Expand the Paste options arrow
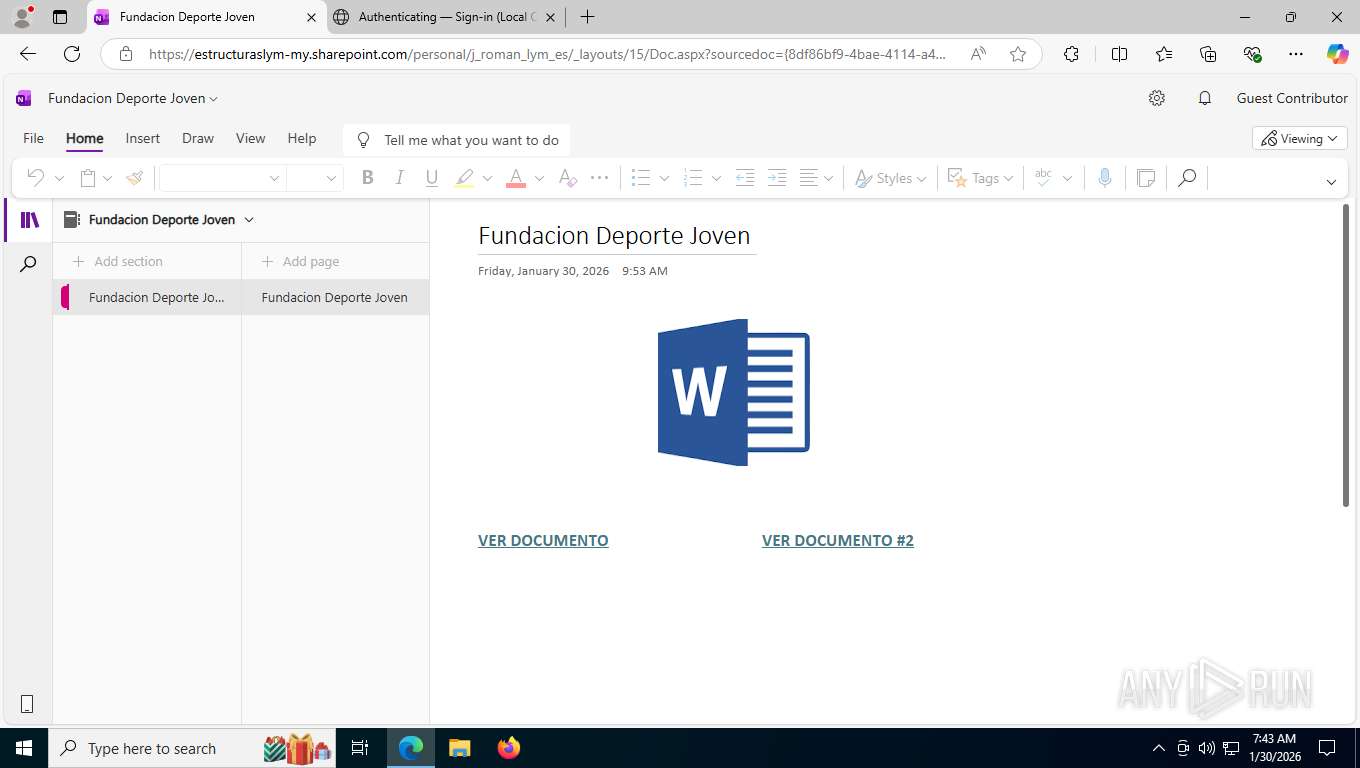The width and height of the screenshot is (1360, 768). click(x=107, y=179)
